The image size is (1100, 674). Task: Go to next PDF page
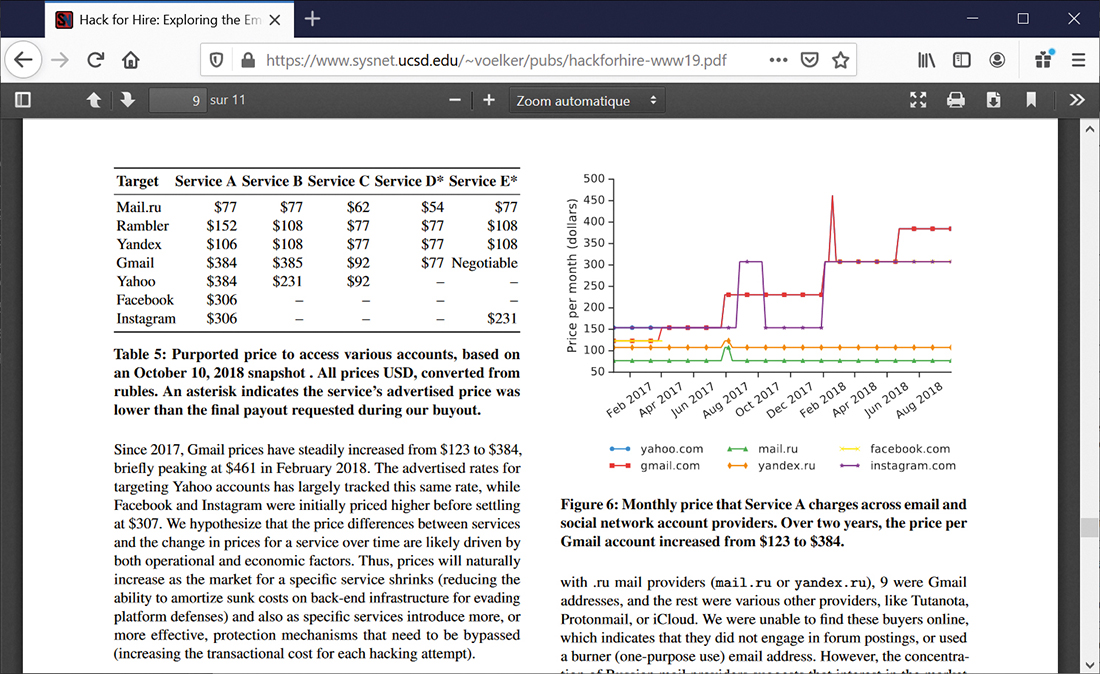pyautogui.click(x=127, y=100)
